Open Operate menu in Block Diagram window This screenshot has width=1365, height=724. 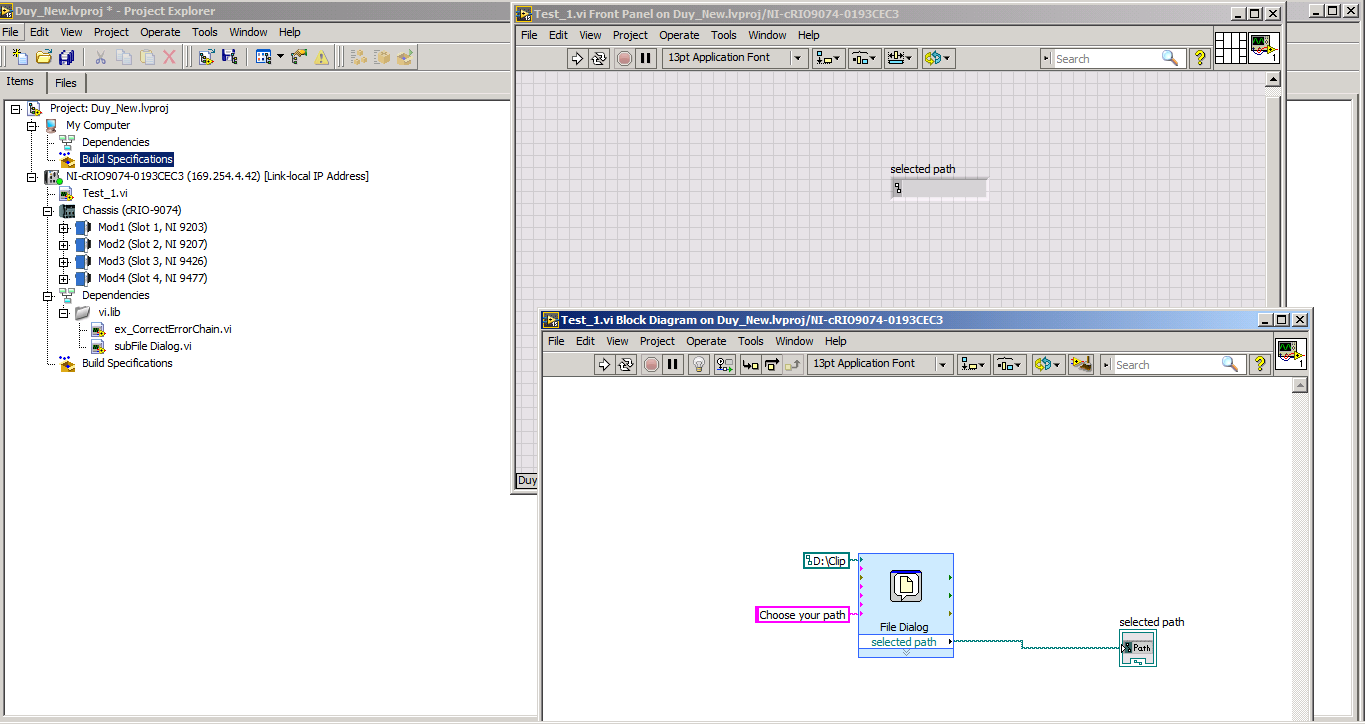pyautogui.click(x=705, y=341)
